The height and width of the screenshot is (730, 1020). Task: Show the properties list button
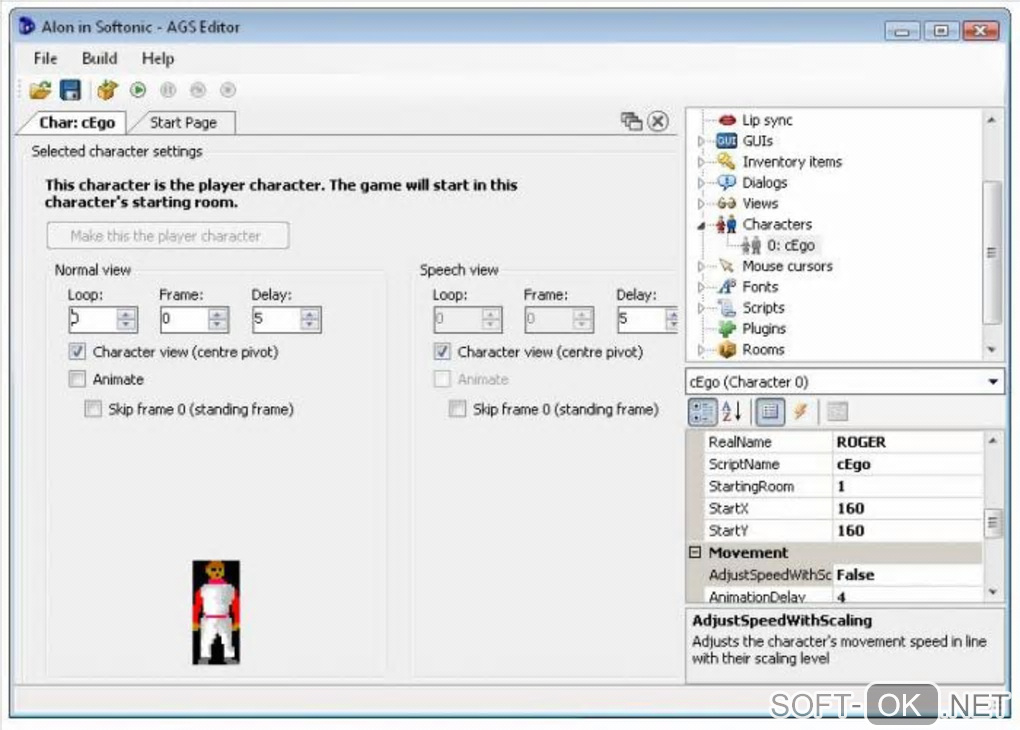pyautogui.click(x=770, y=411)
